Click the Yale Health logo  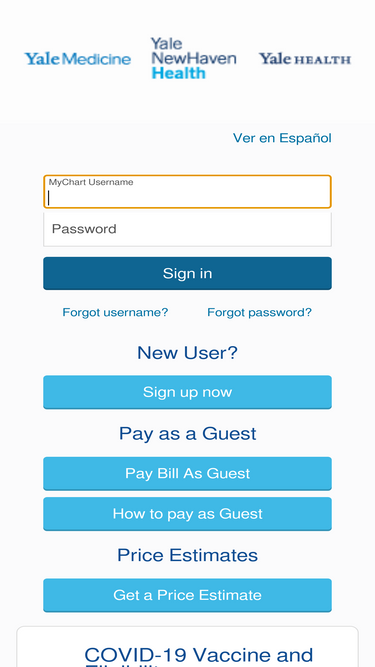pos(305,59)
